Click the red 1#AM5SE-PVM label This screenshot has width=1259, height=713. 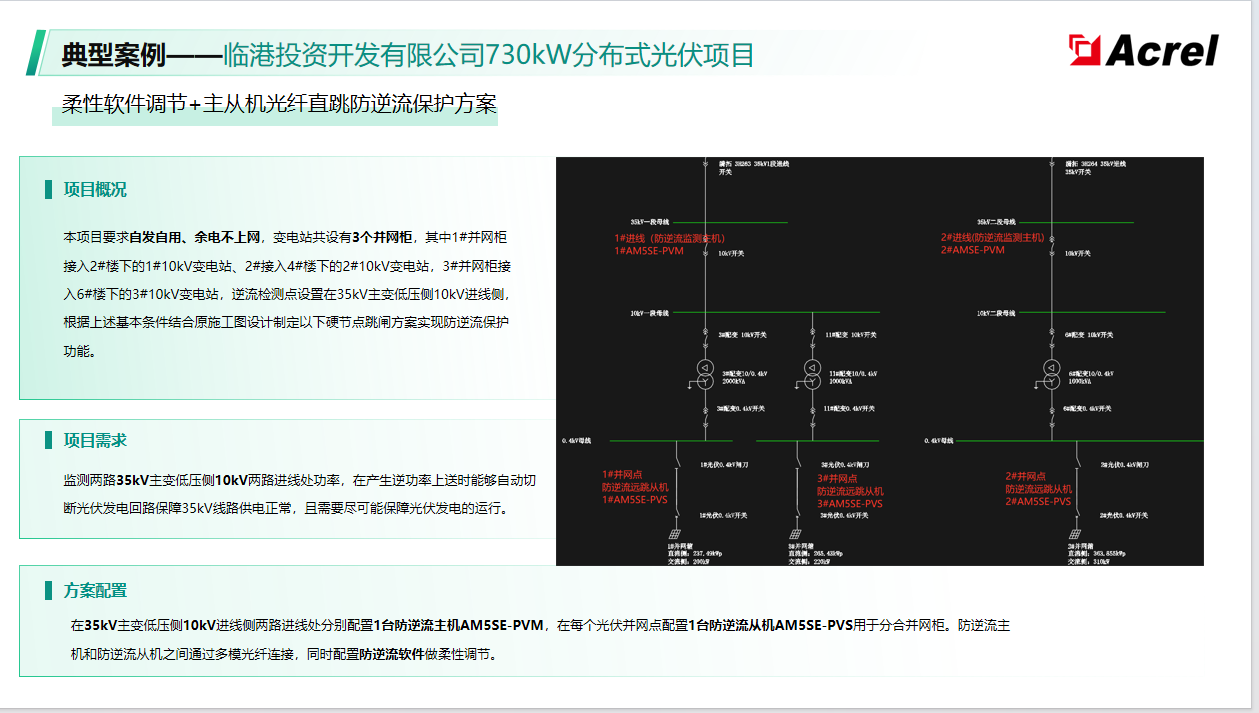tap(649, 251)
